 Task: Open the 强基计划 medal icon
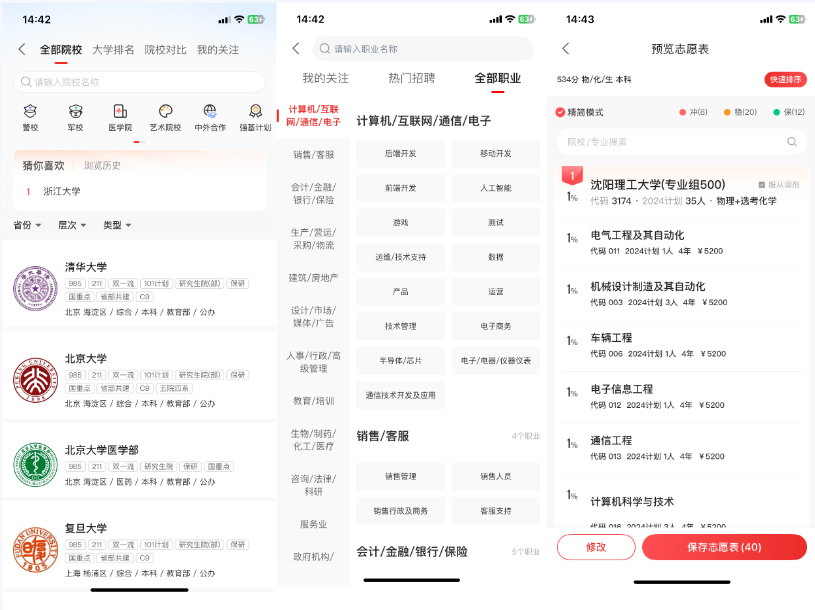tap(255, 111)
